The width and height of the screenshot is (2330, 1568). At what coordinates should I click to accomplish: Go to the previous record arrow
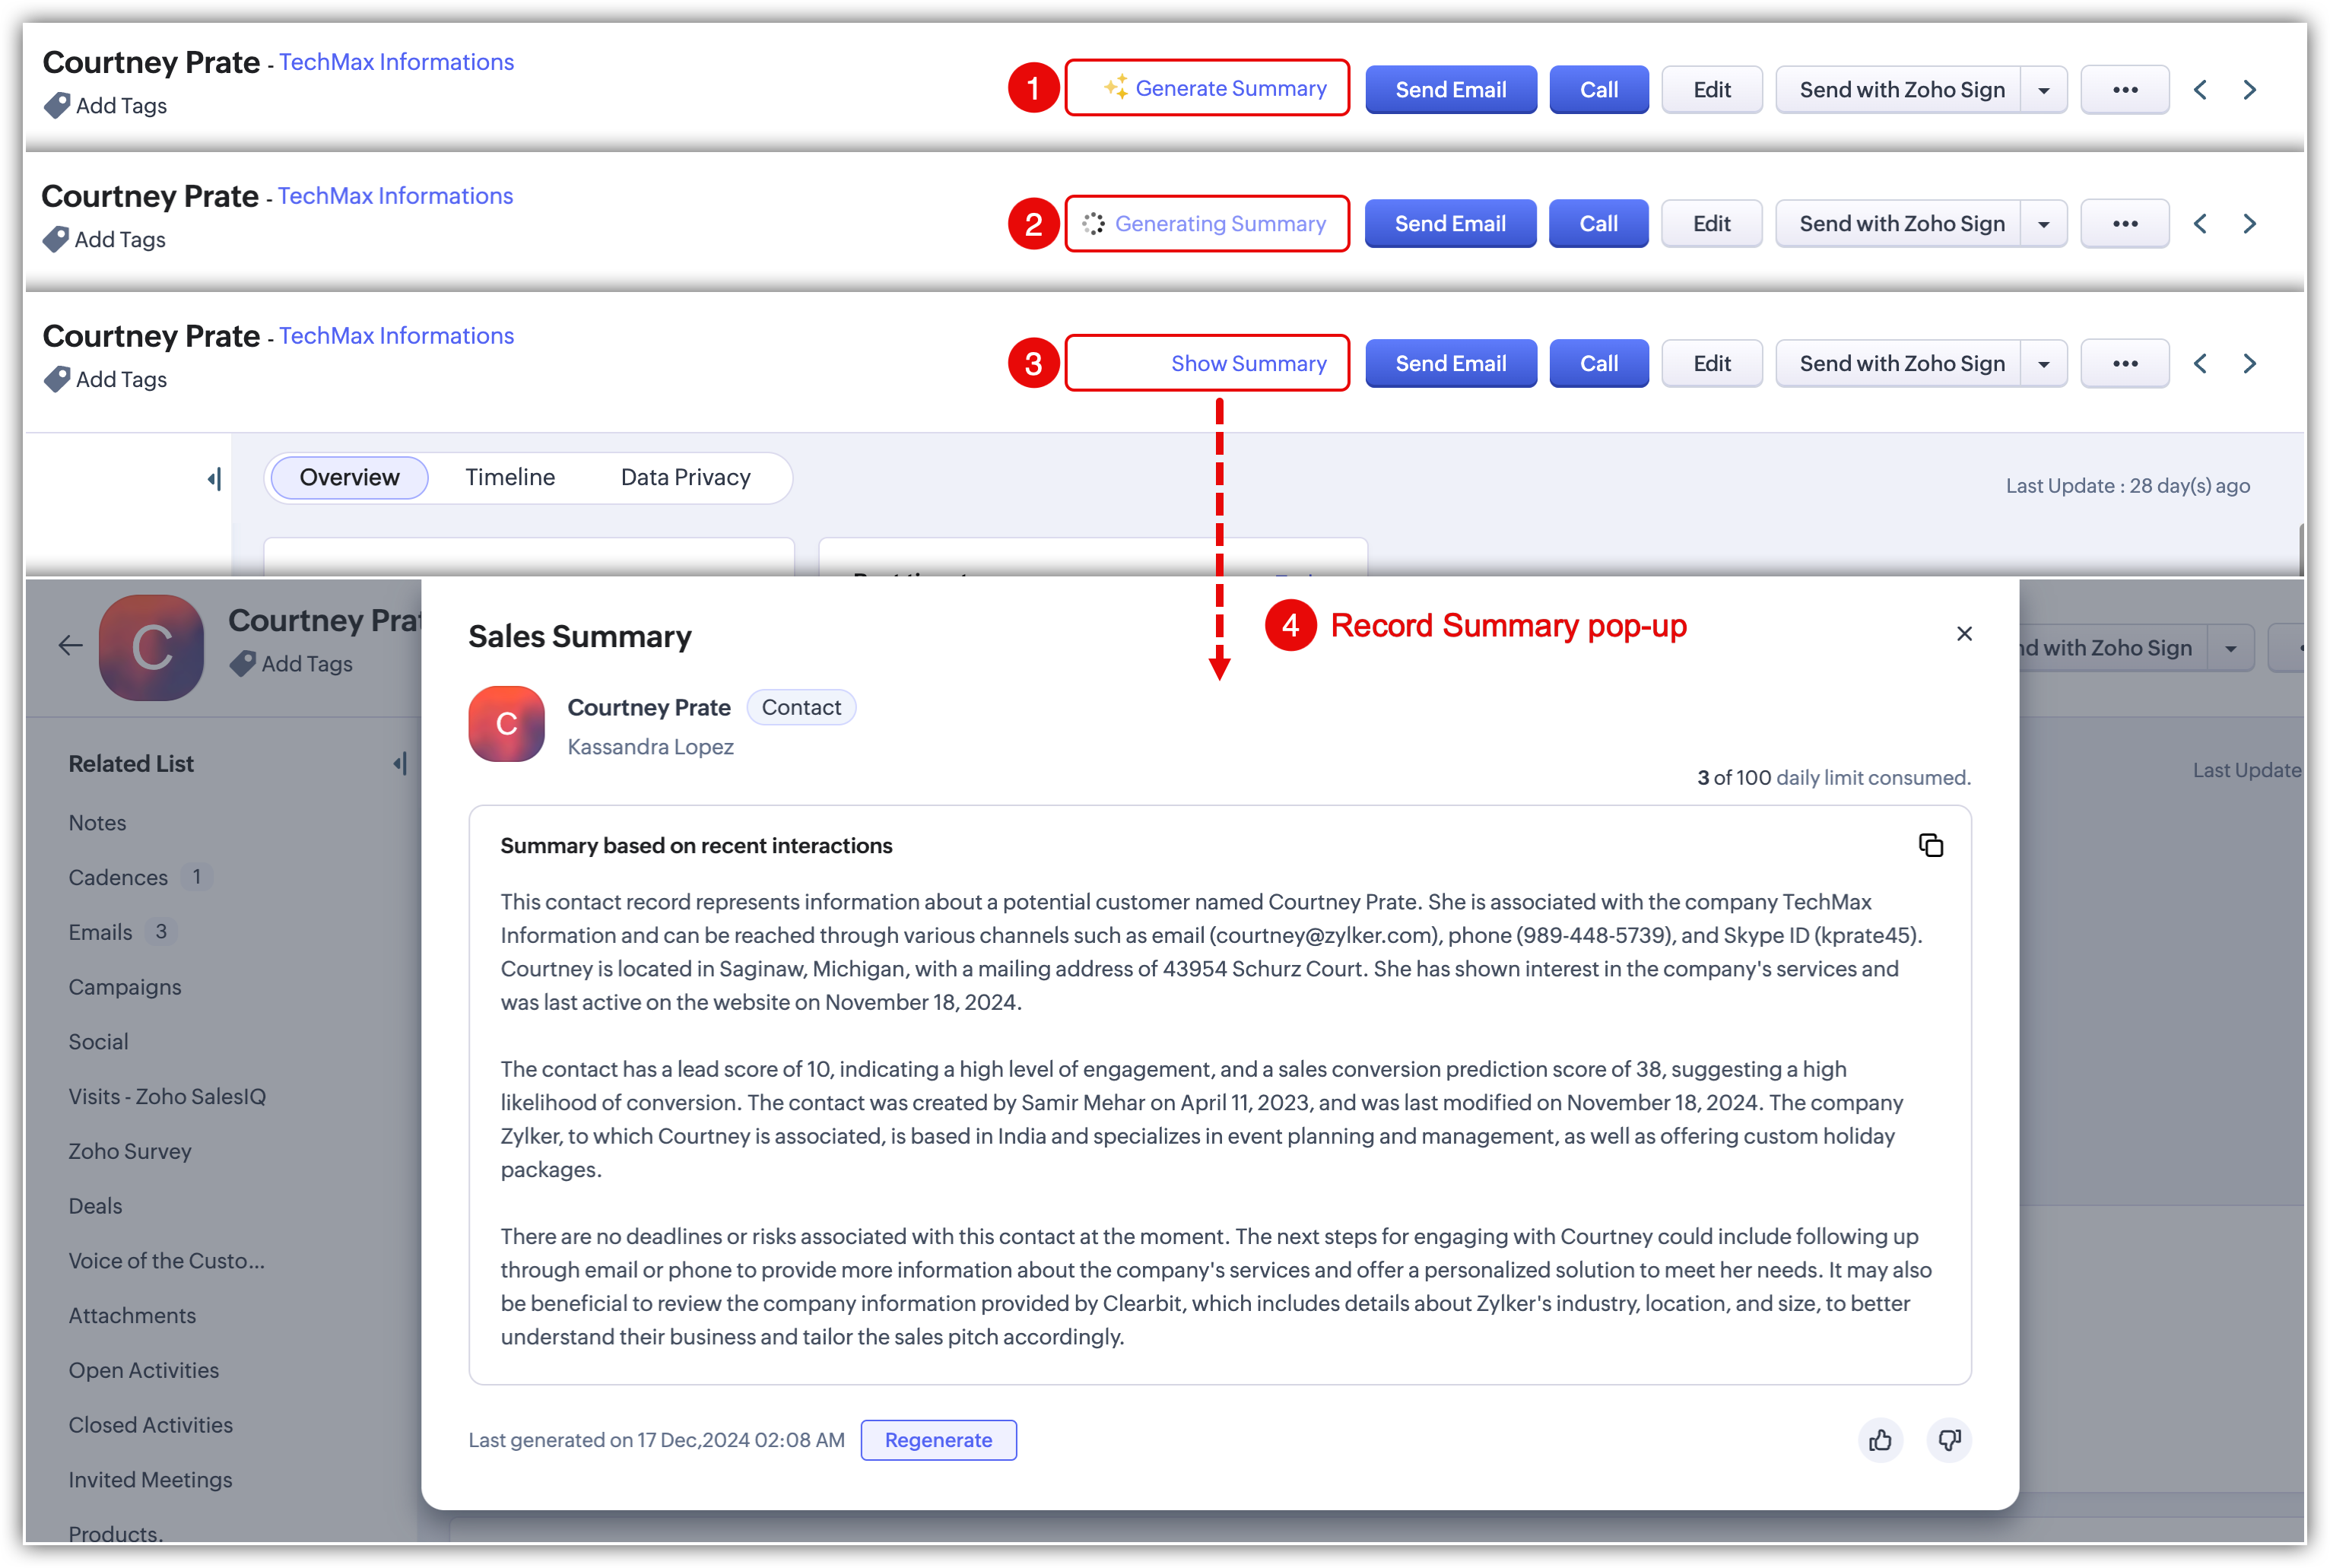[2200, 90]
